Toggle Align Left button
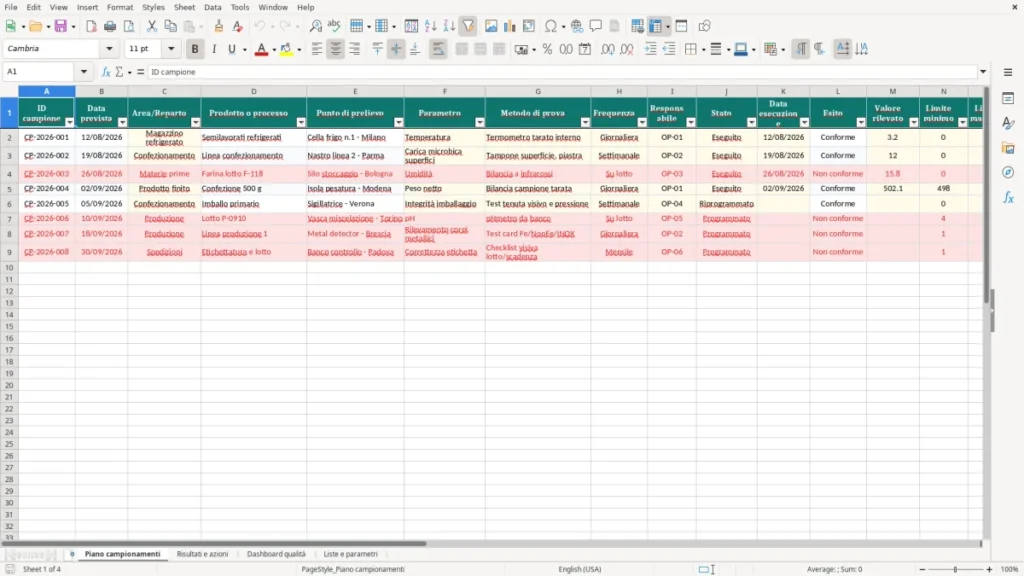 [317, 49]
